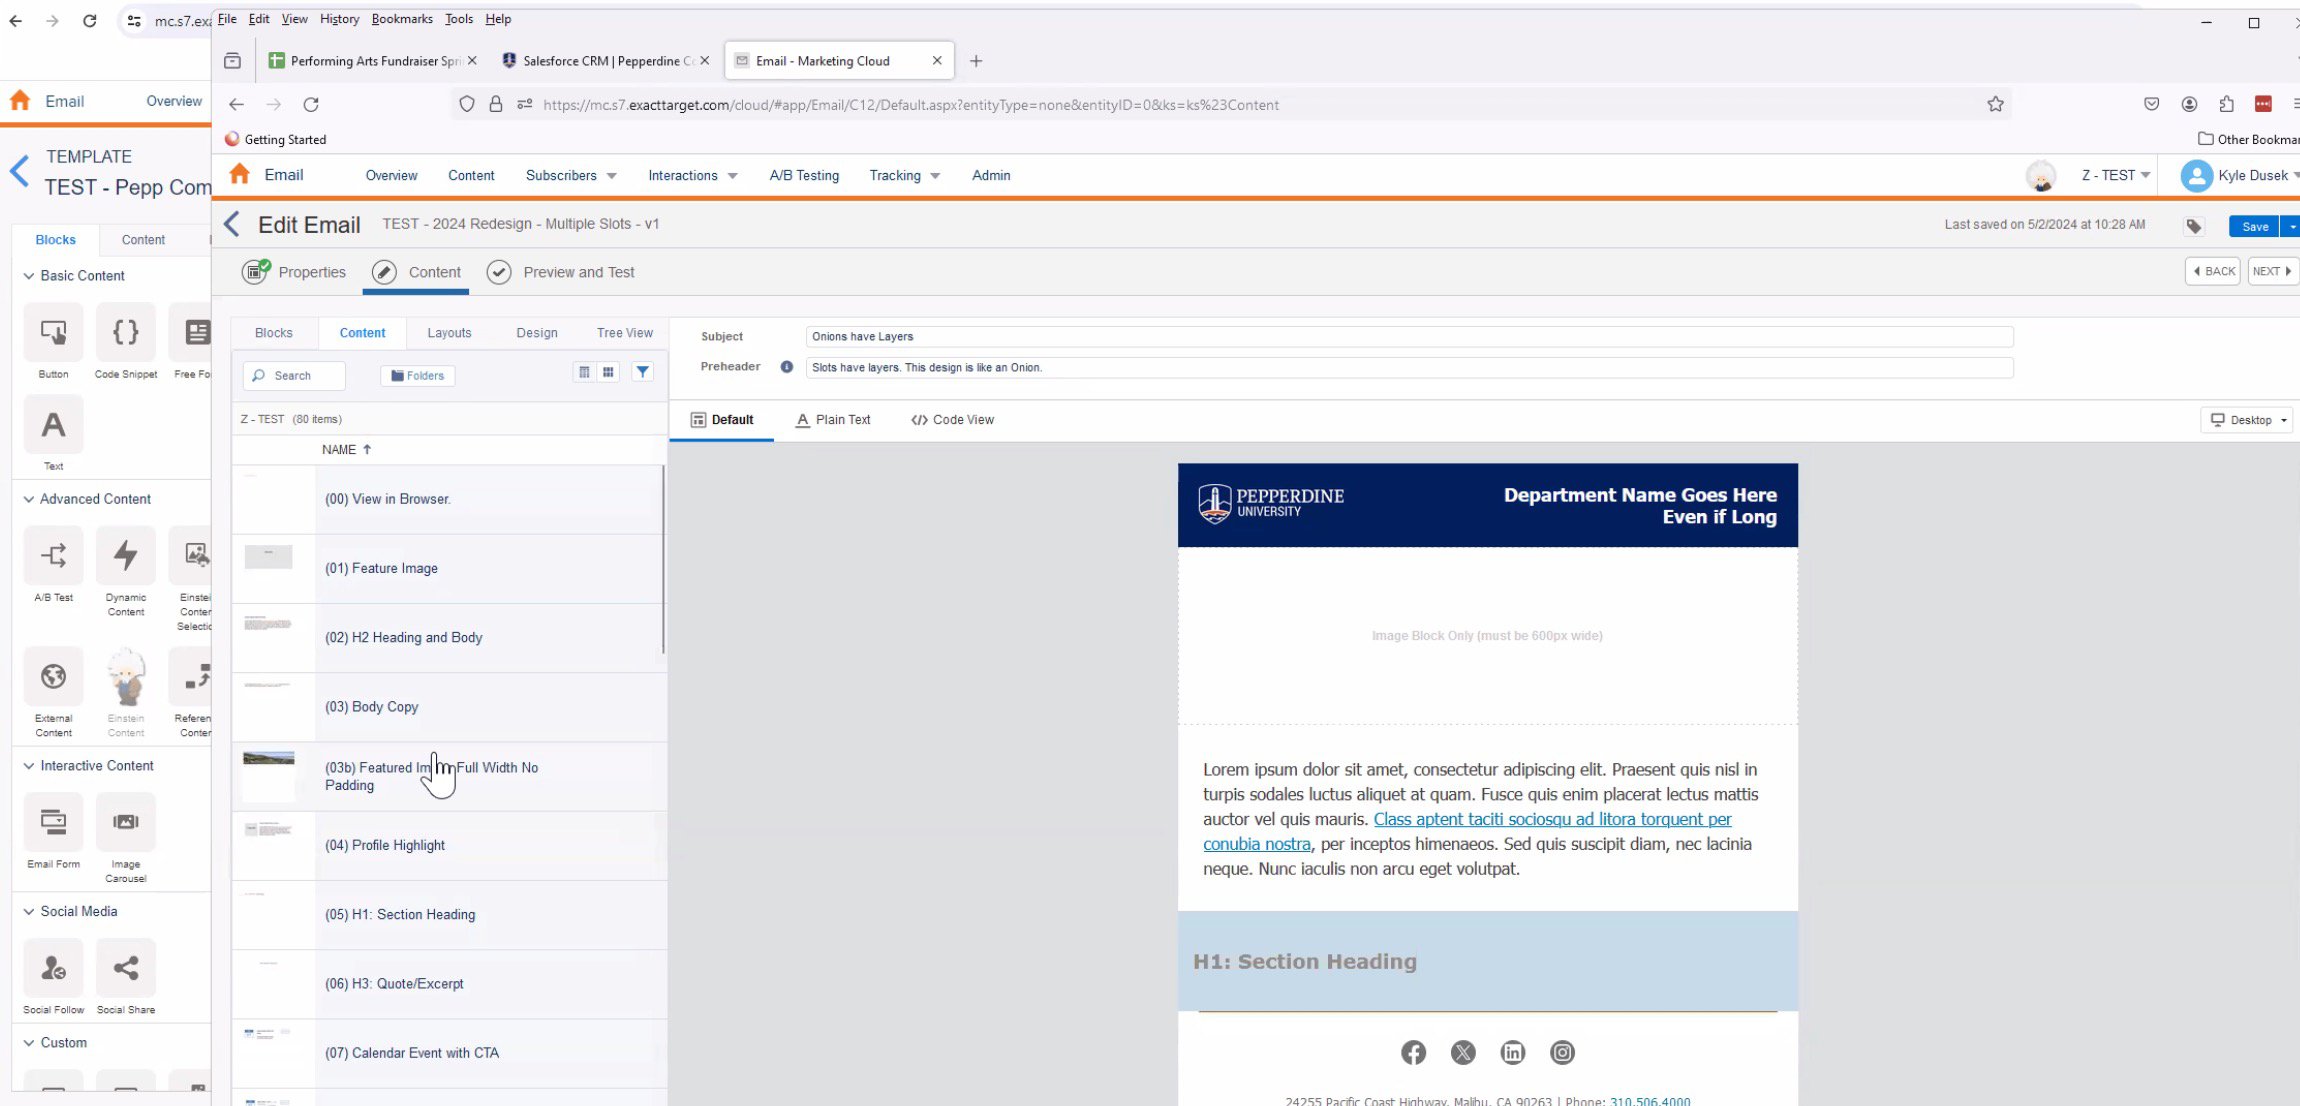Viewport: 2300px width, 1106px height.
Task: Switch to the Tree View tab
Action: pos(625,333)
